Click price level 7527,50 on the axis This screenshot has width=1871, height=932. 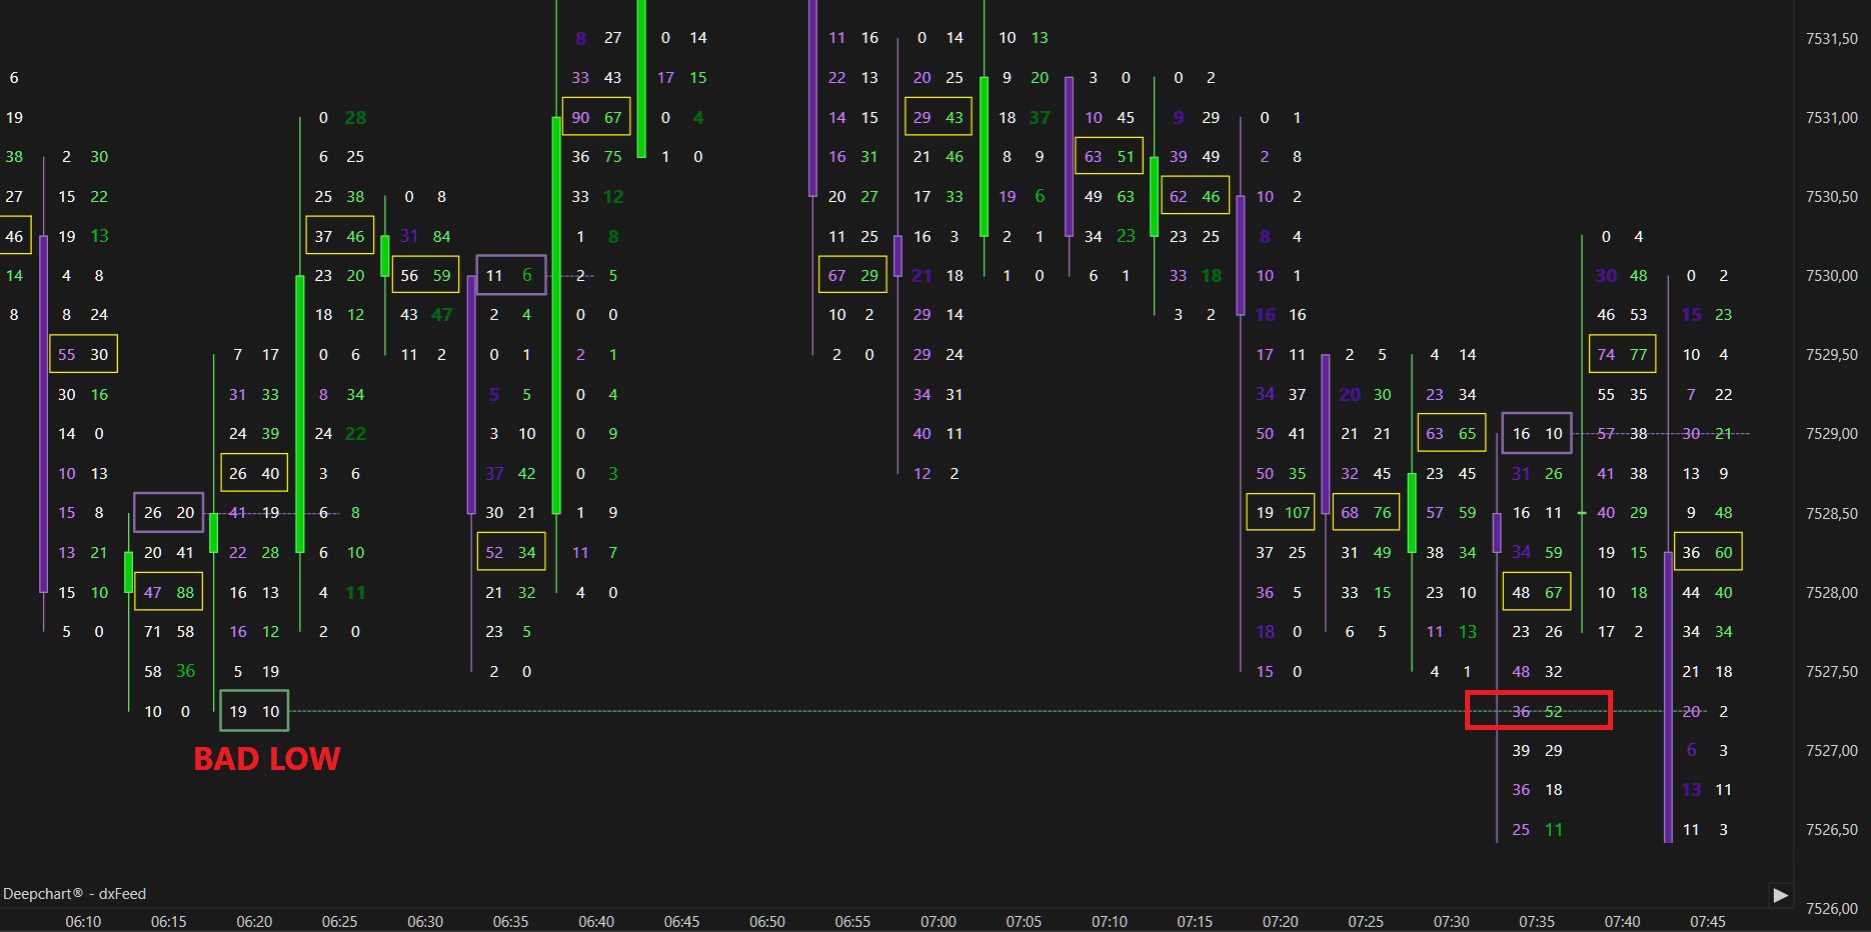coord(1832,672)
